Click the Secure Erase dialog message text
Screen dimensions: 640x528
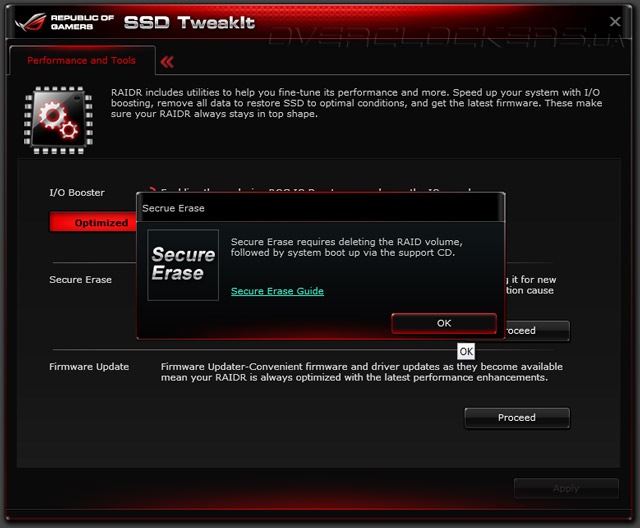pyautogui.click(x=347, y=247)
